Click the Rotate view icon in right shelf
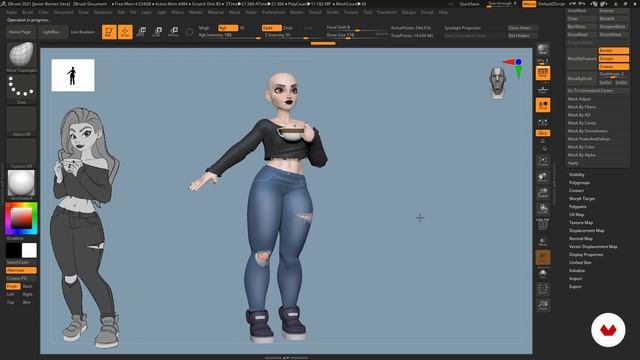 coord(542,209)
